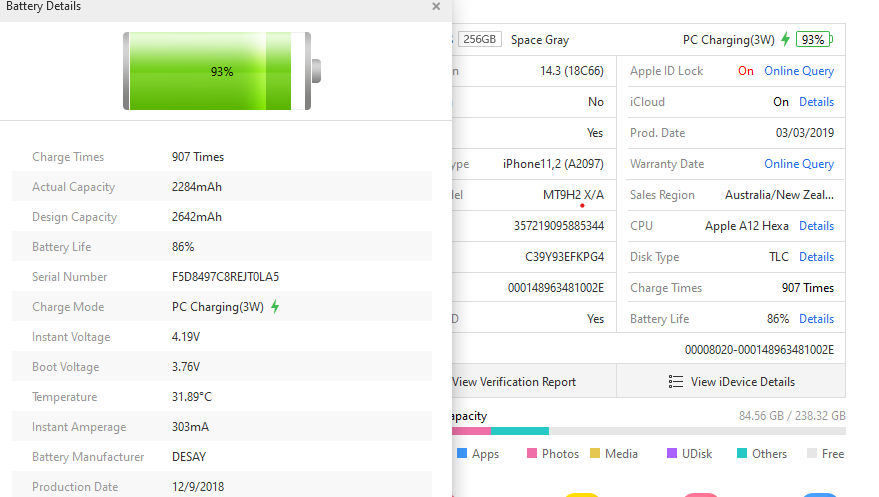The height and width of the screenshot is (497, 879).
Task: Click the purple UDisk legend square
Action: (x=672, y=453)
